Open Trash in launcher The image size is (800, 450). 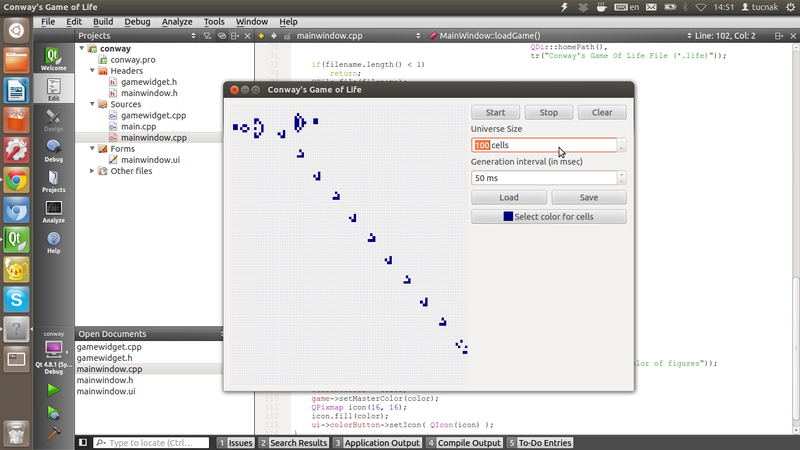pyautogui.click(x=16, y=433)
